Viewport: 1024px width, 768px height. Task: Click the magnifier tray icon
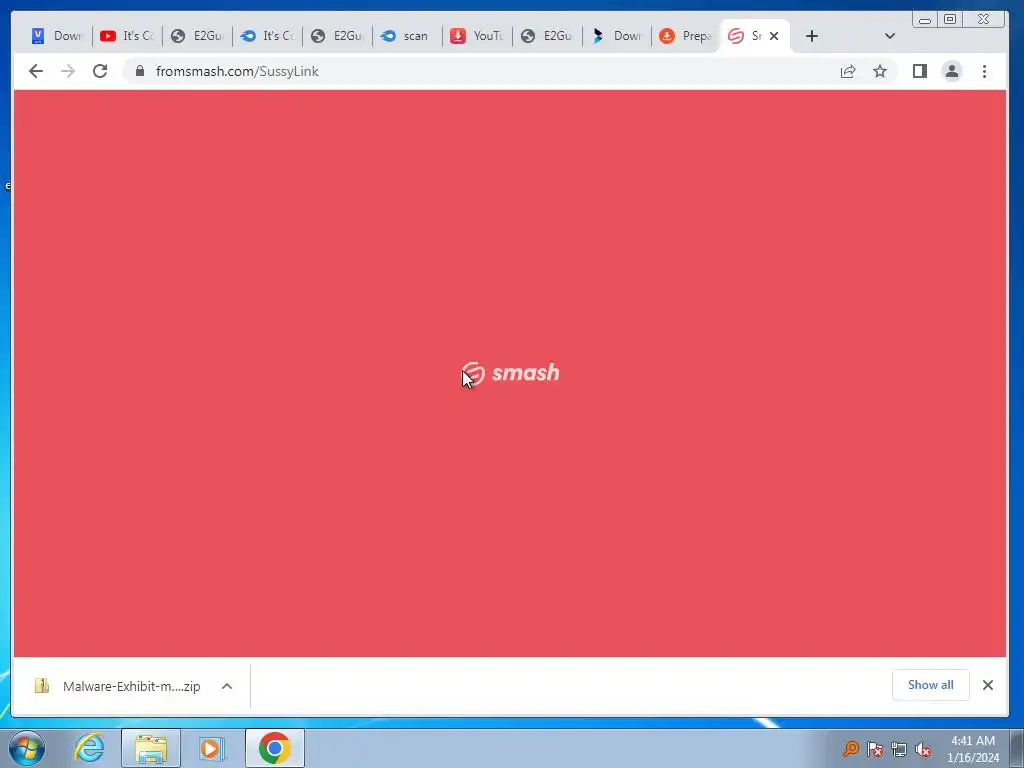pos(851,748)
